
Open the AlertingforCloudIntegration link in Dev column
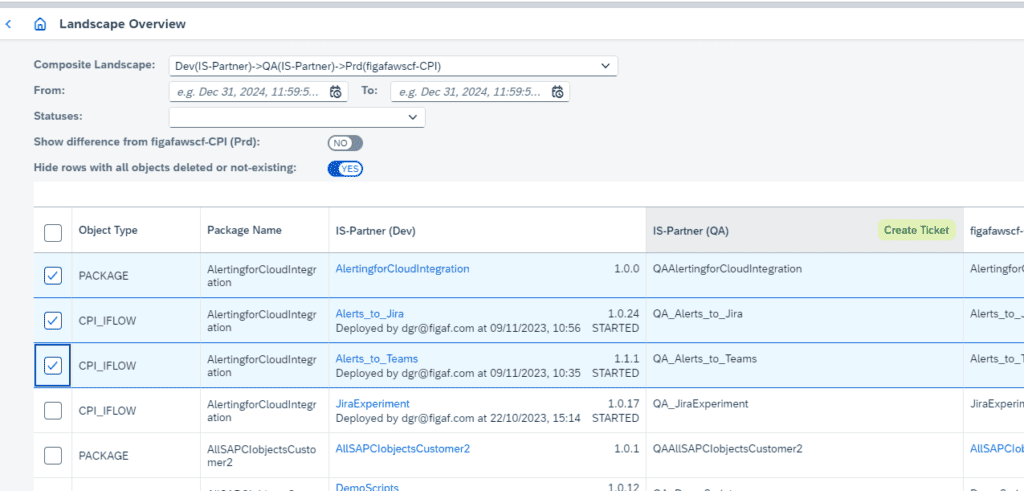[402, 268]
